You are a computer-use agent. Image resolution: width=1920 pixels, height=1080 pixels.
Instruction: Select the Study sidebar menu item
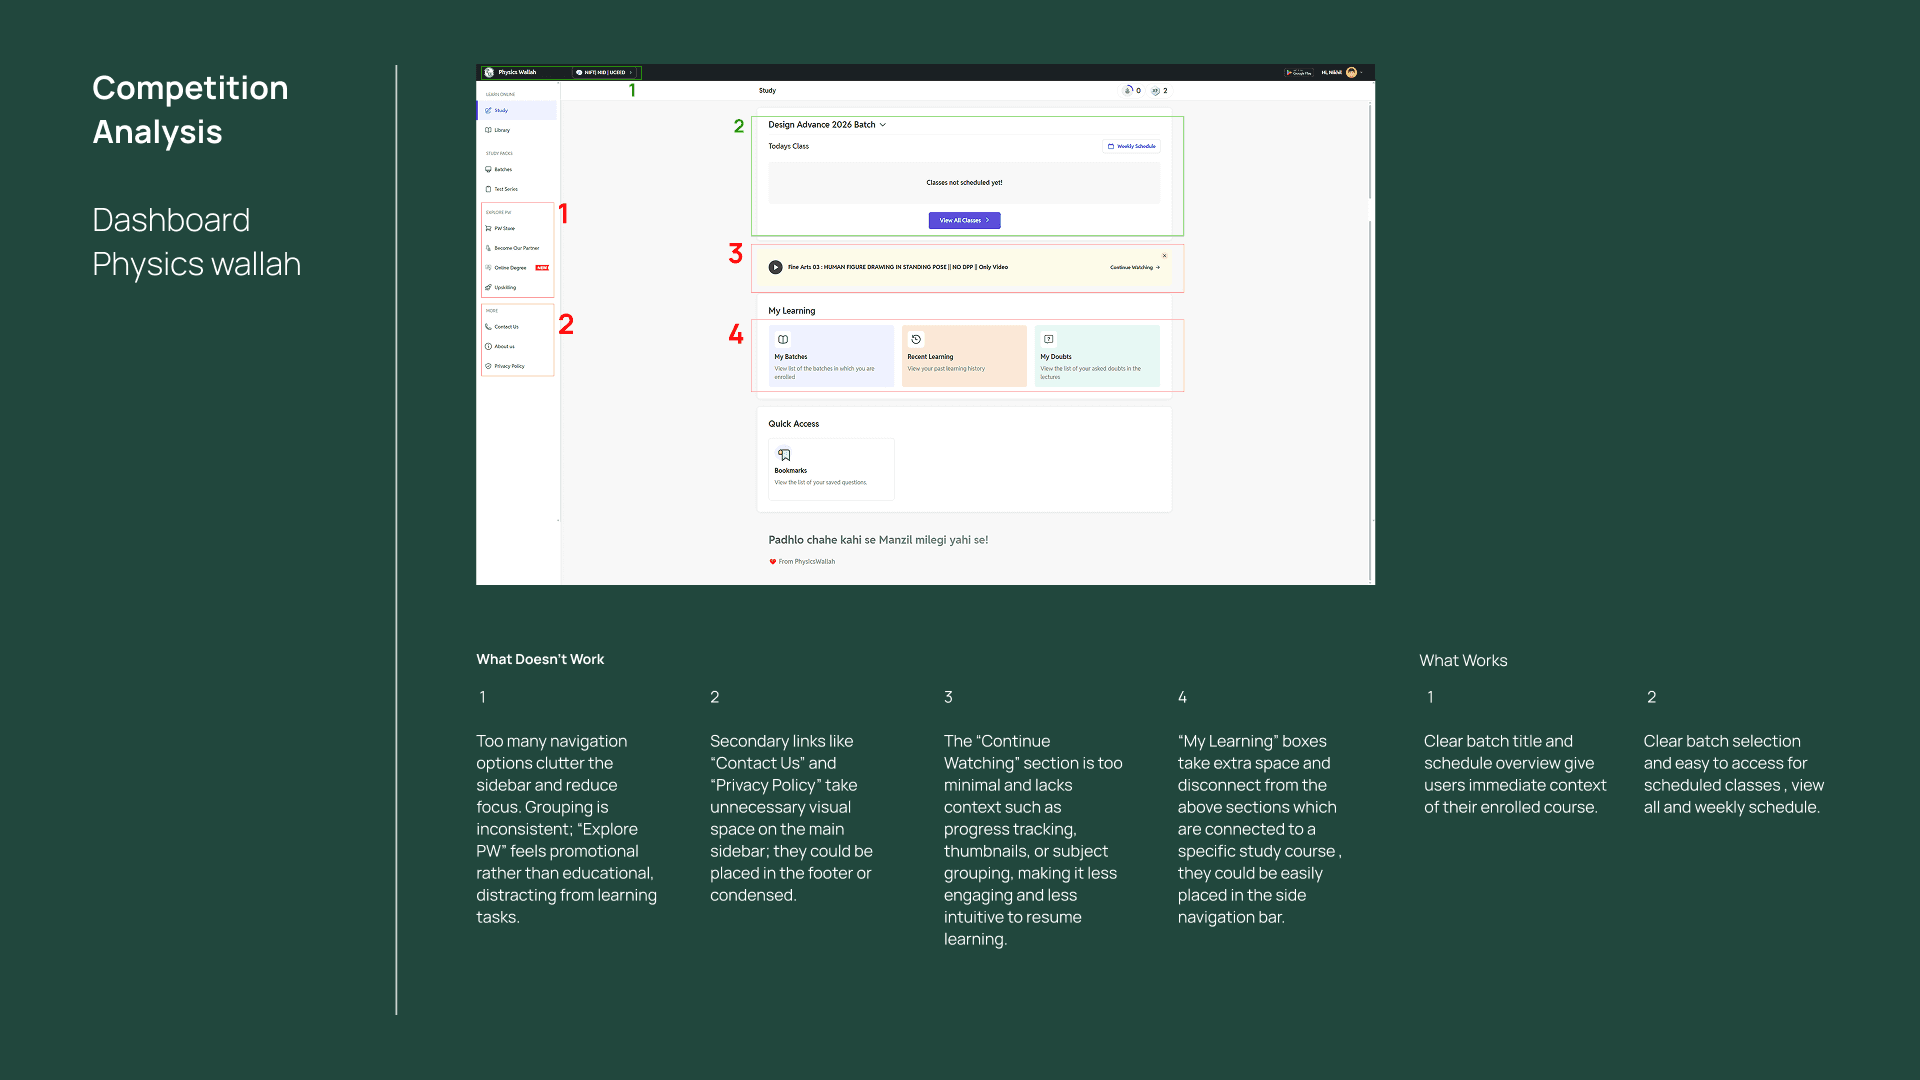click(501, 110)
